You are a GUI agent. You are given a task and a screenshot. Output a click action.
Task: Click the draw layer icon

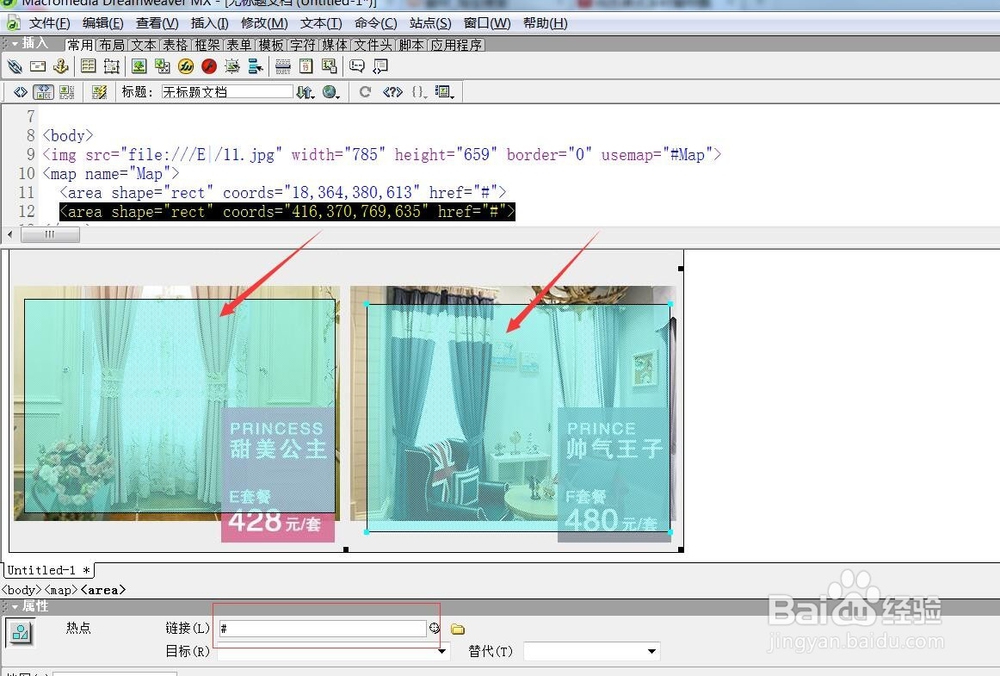point(112,66)
